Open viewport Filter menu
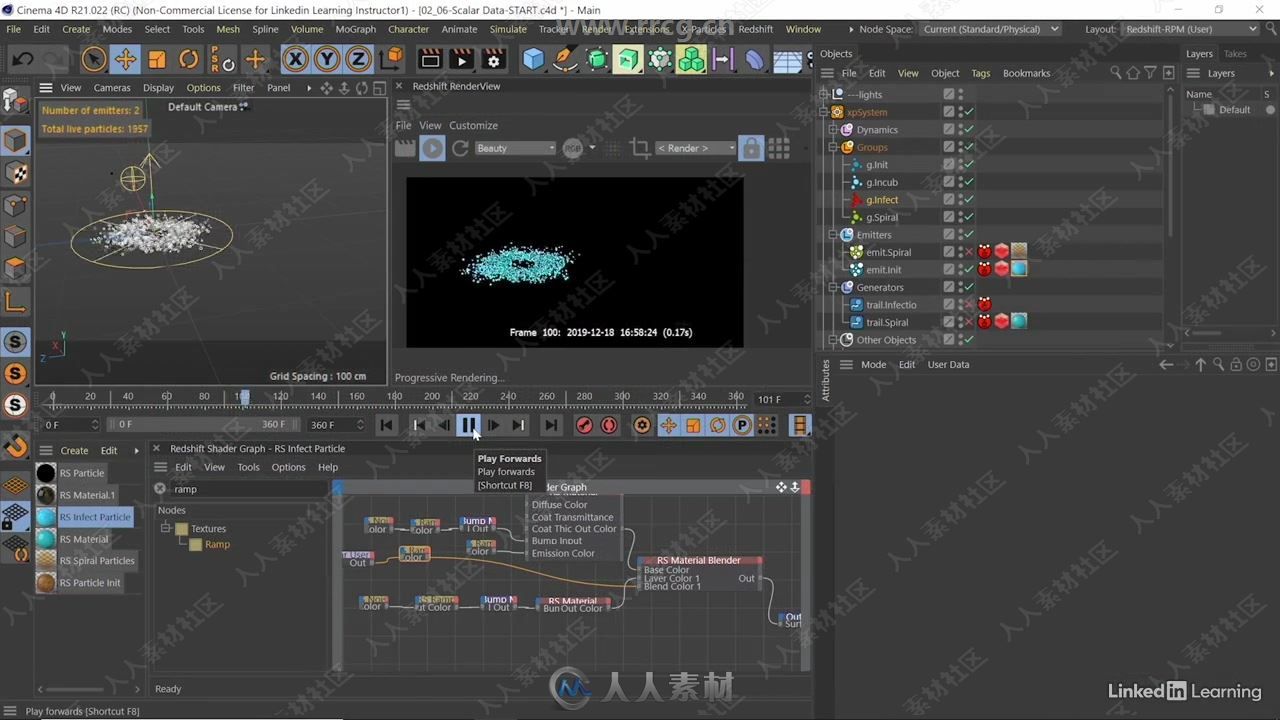 tap(244, 88)
